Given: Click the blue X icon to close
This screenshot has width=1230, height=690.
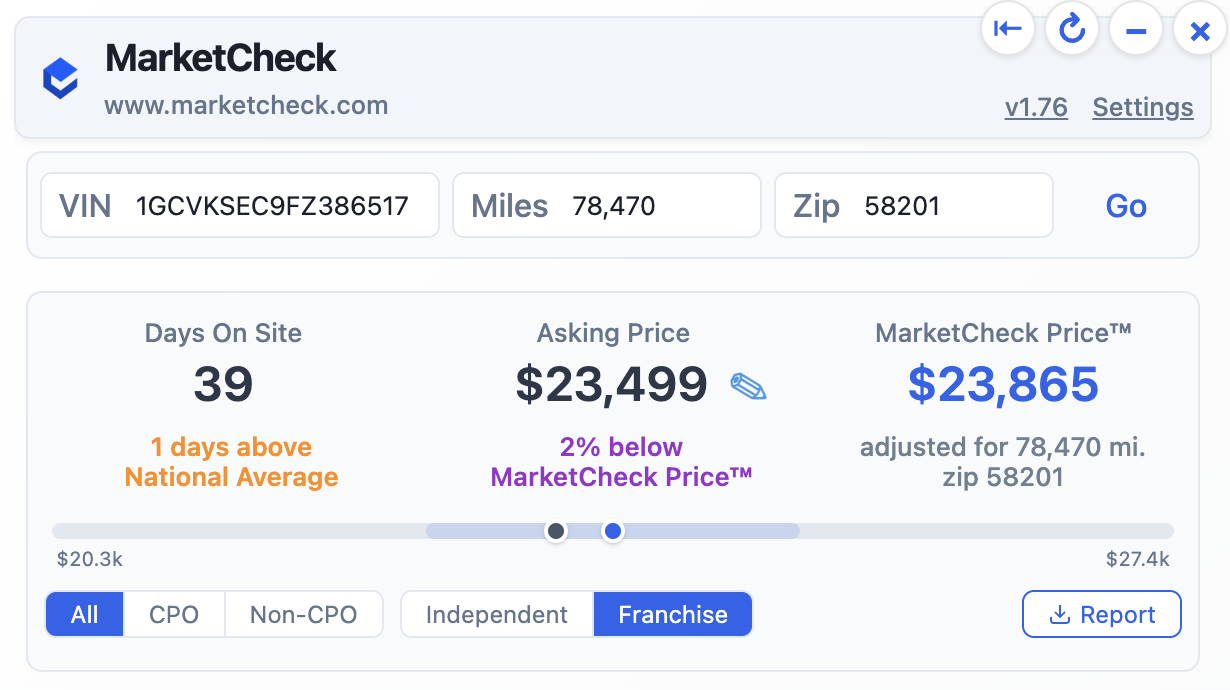Looking at the screenshot, I should (1199, 30).
